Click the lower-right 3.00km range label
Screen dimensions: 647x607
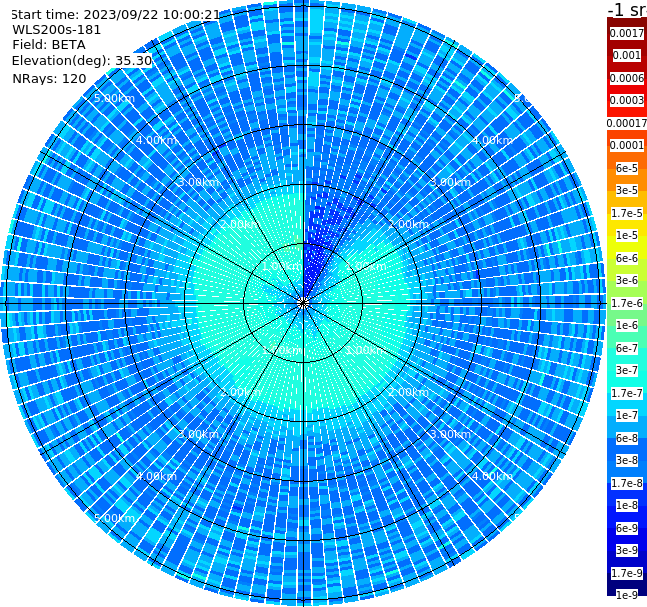(450, 434)
